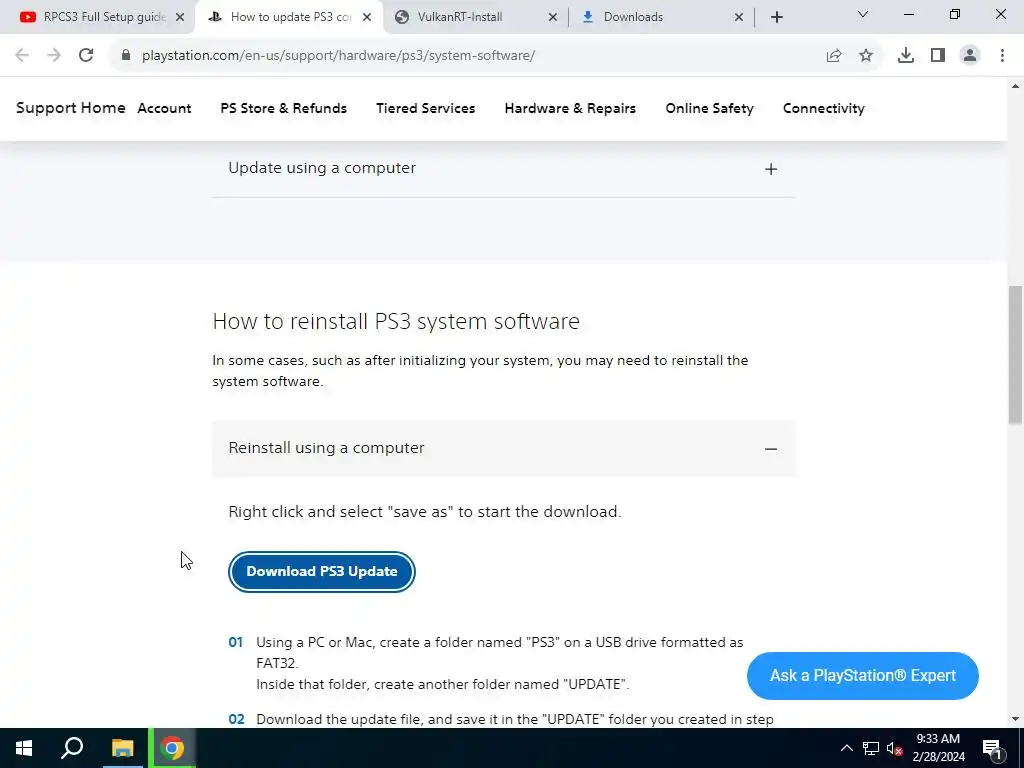Switch to RPCS3 Full Setup guide tab
Viewport: 1024px width, 768px height.
97,17
